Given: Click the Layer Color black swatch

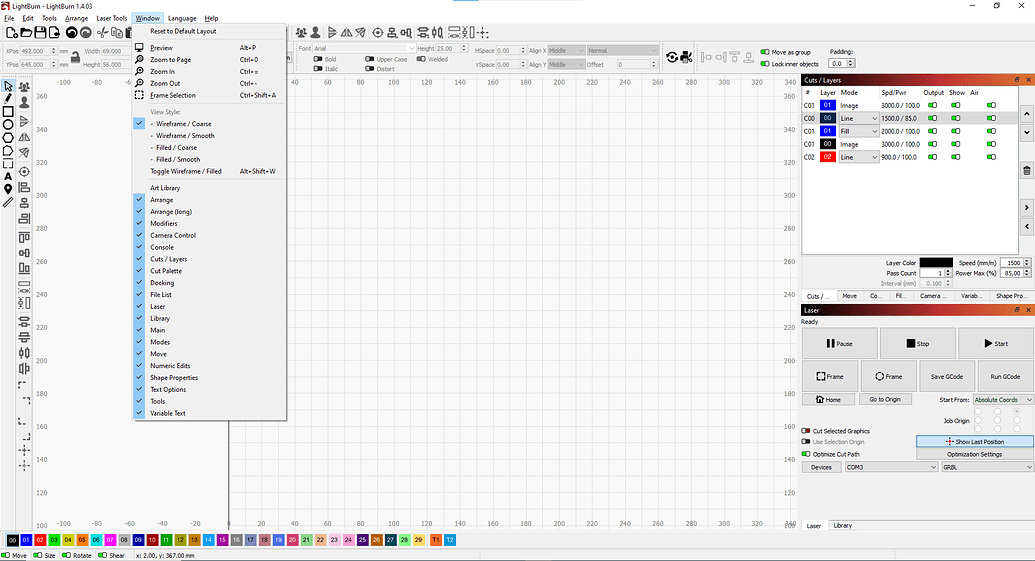Looking at the screenshot, I should click(936, 262).
